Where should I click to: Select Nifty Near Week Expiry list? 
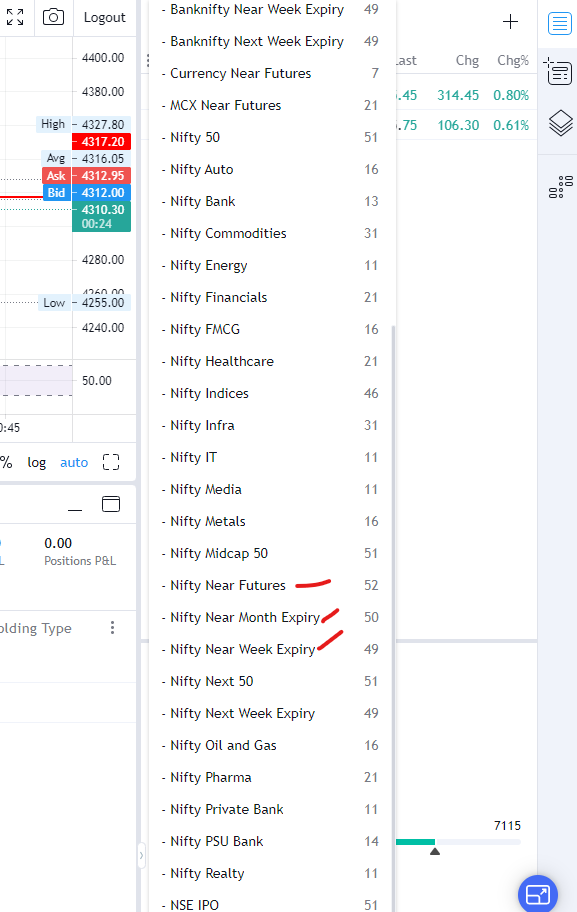[271, 649]
